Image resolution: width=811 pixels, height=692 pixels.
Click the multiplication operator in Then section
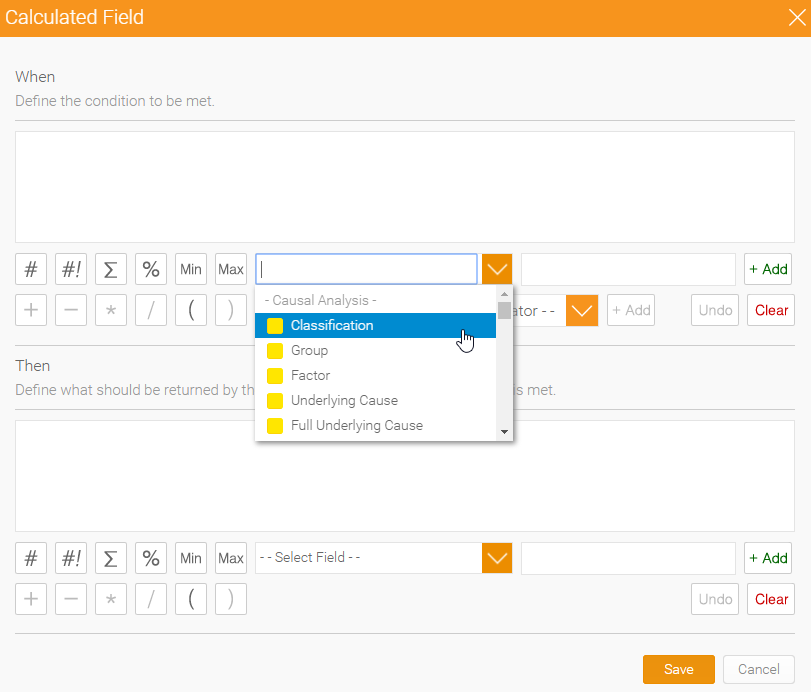(x=110, y=599)
